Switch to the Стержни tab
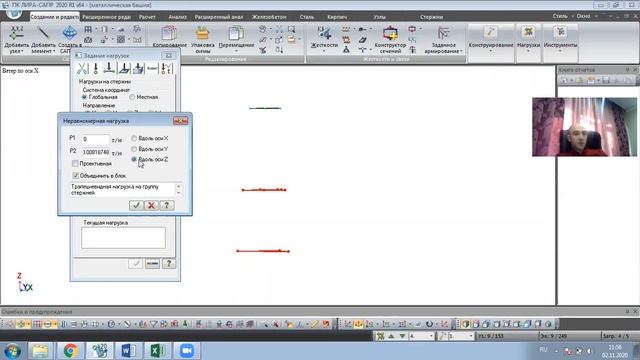 (431, 17)
